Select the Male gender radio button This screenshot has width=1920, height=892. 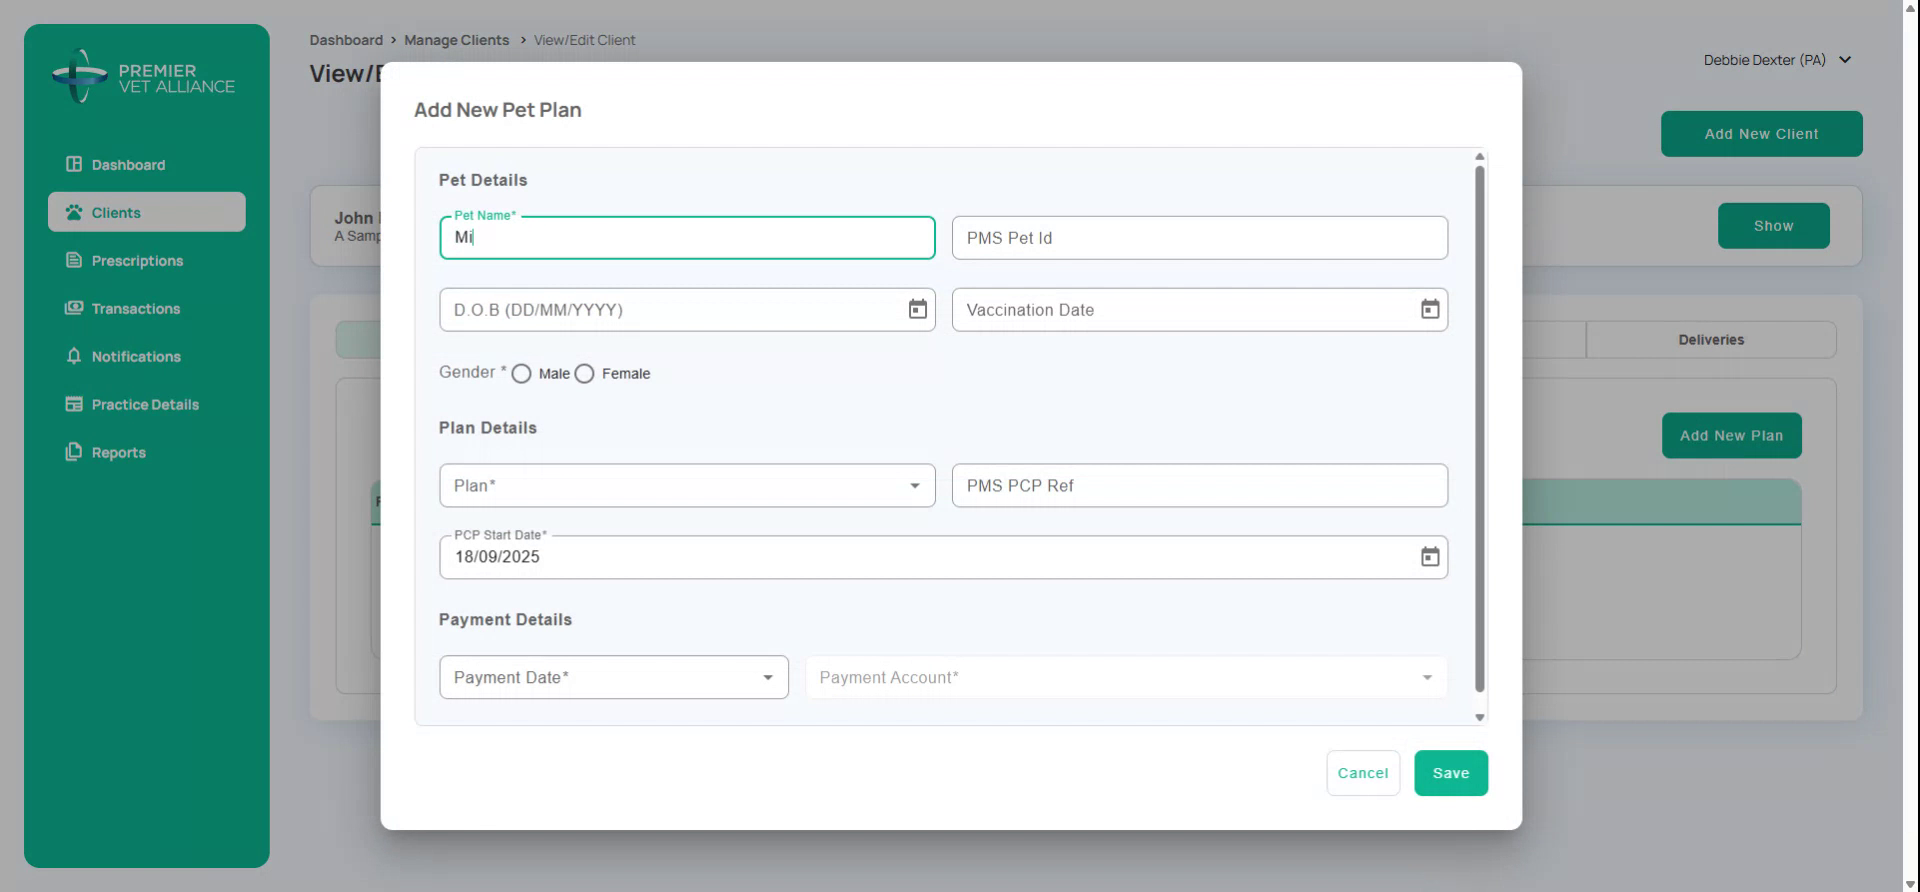[x=521, y=374]
